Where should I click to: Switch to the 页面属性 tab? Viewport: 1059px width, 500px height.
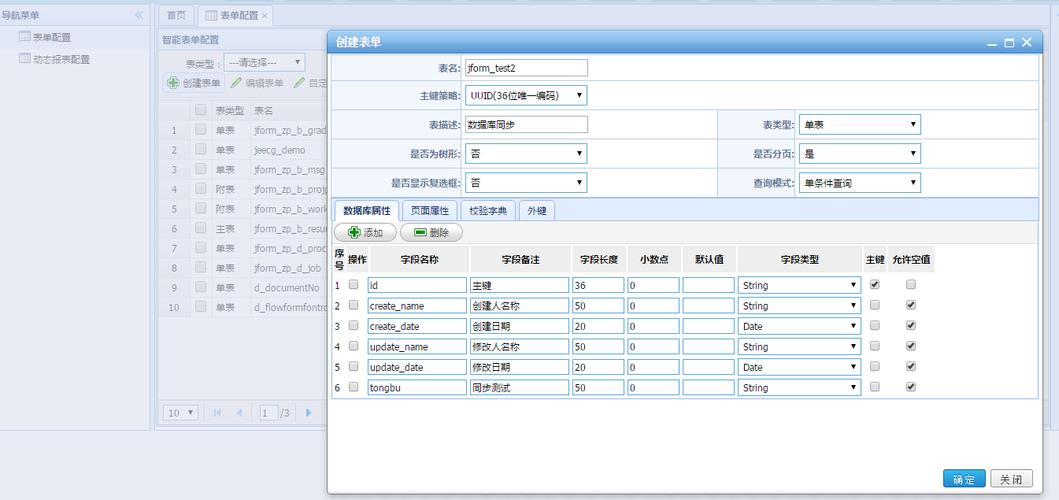(430, 211)
